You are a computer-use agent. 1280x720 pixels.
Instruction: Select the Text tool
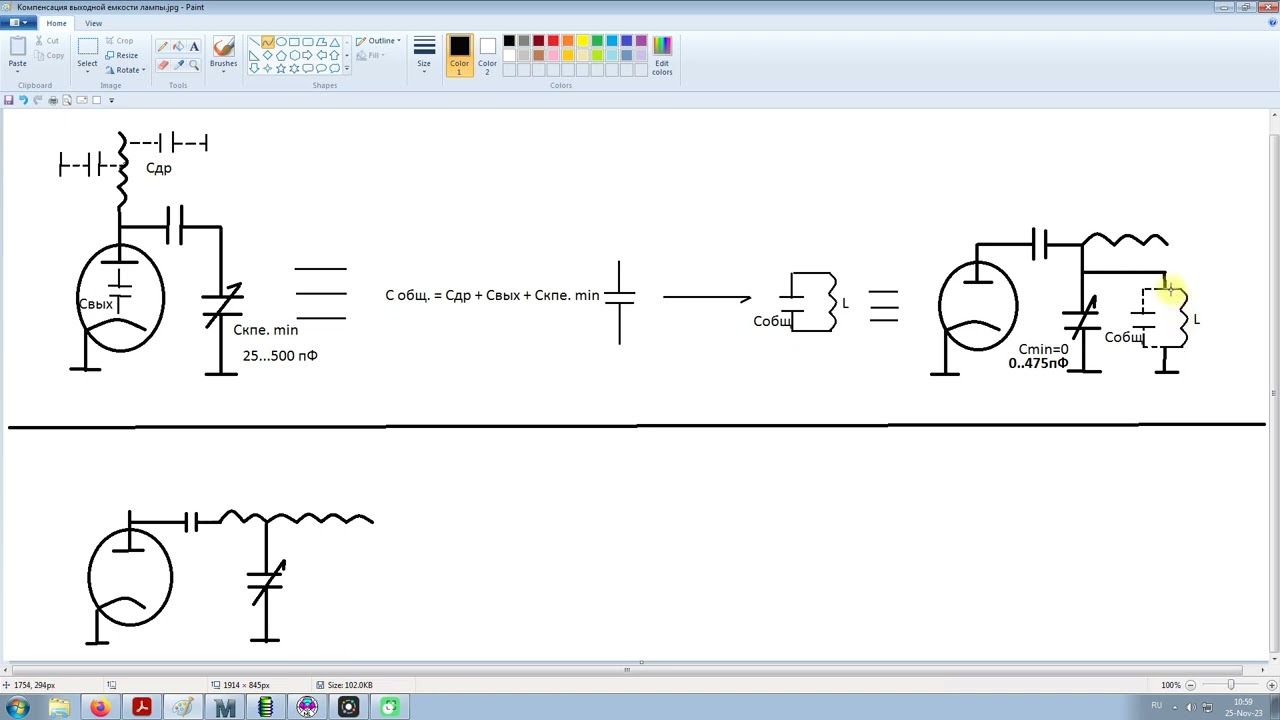click(193, 46)
